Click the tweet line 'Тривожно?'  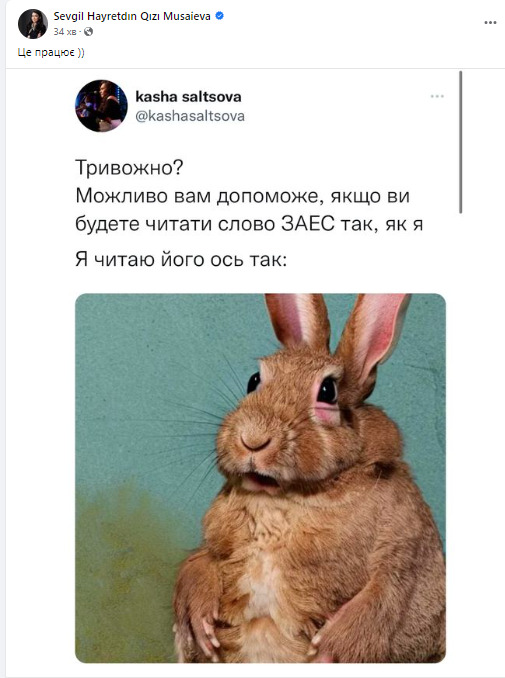point(129,168)
